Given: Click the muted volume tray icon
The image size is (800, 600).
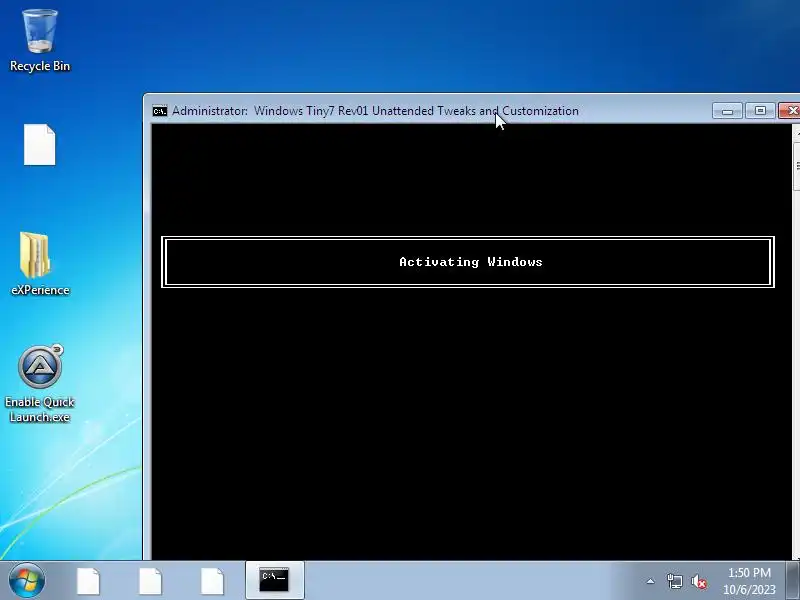Looking at the screenshot, I should point(698,582).
